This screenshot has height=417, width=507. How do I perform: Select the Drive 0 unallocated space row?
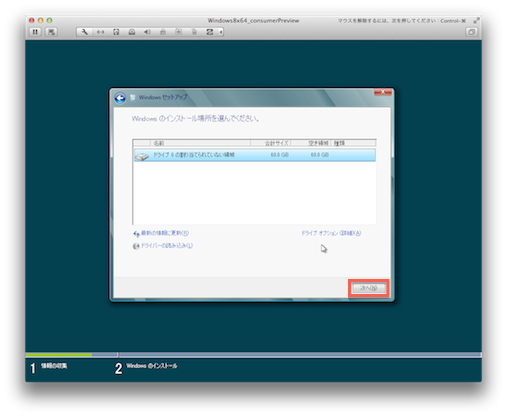[x=255, y=155]
